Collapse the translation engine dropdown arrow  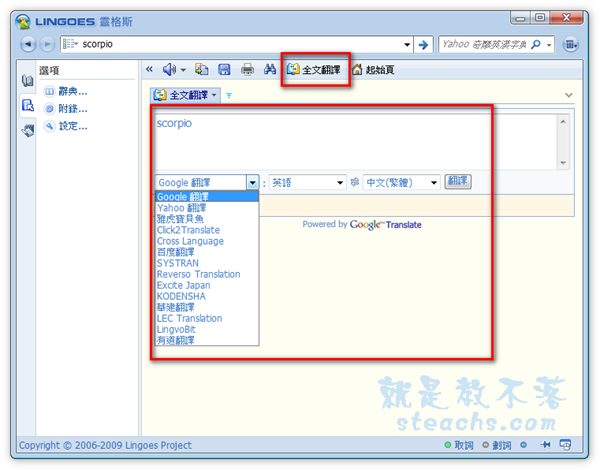point(253,183)
